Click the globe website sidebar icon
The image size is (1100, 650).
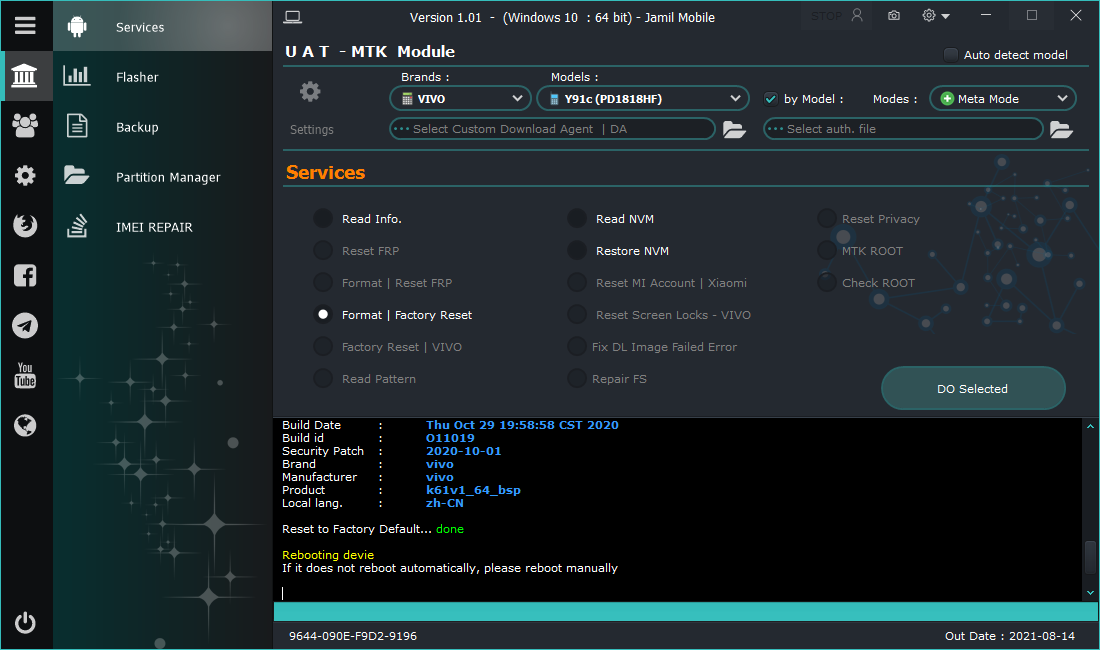click(25, 425)
